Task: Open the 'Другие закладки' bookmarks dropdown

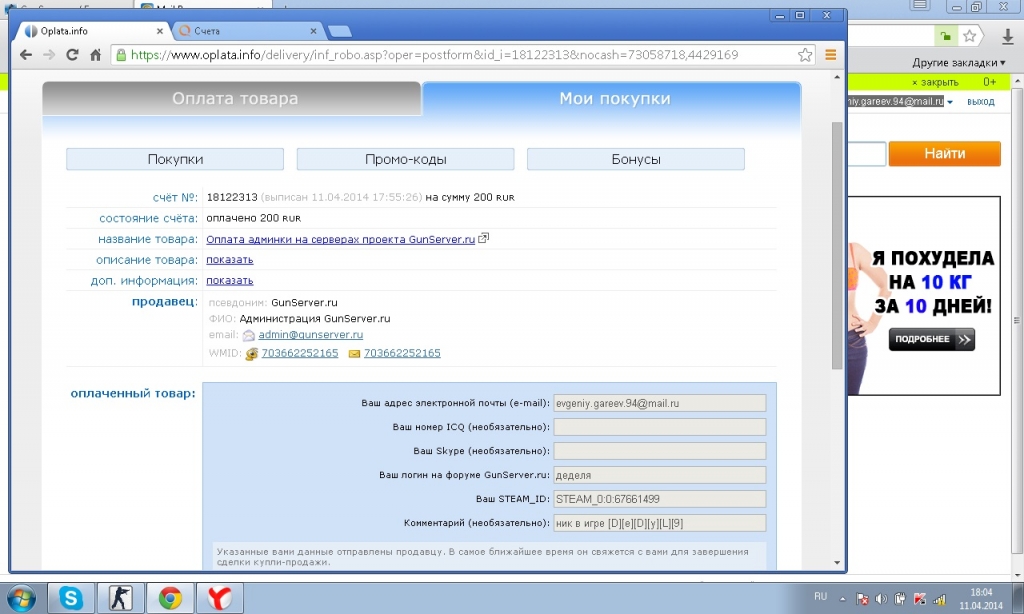Action: 958,62
